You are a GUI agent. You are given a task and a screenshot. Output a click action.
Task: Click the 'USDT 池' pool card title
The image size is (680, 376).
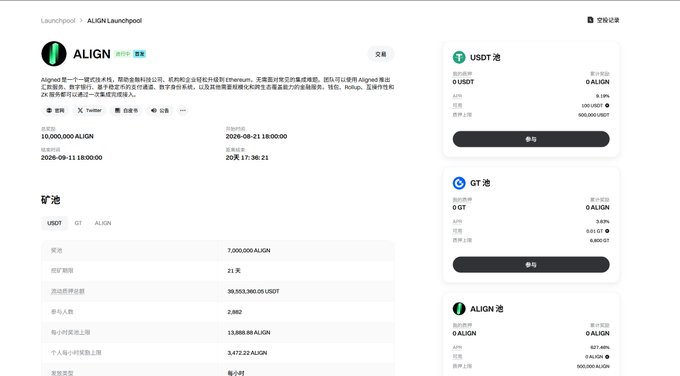pos(485,57)
